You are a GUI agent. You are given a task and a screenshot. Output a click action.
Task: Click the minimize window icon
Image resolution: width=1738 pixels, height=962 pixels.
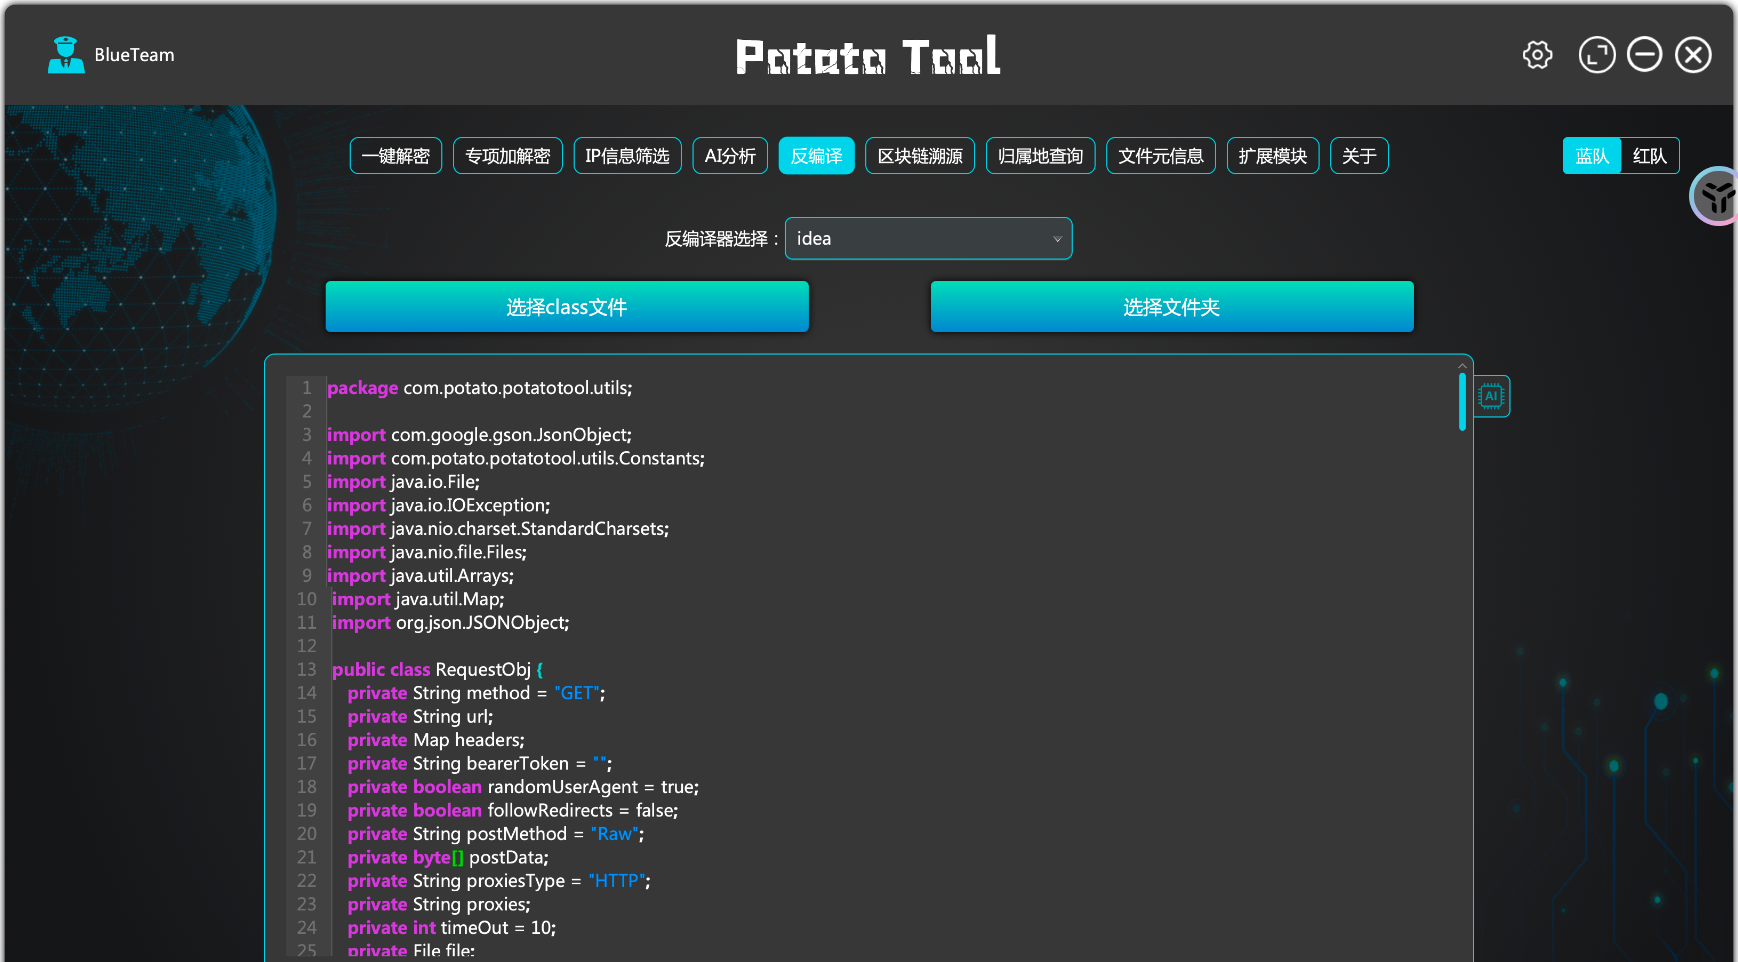tap(1645, 55)
